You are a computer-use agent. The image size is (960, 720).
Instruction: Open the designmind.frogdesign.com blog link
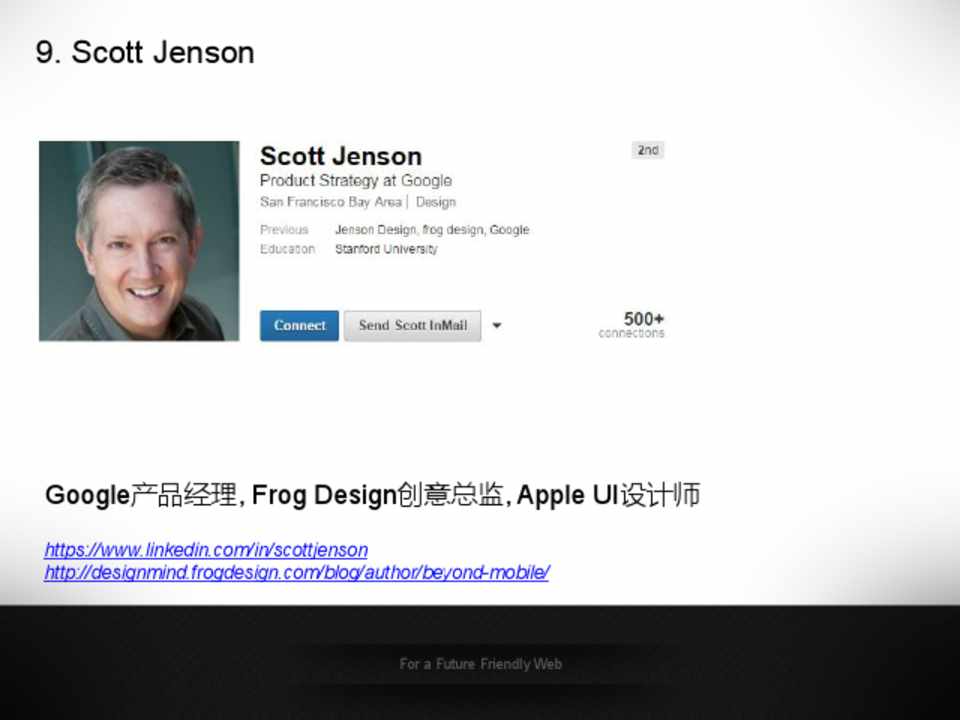pyautogui.click(x=297, y=572)
